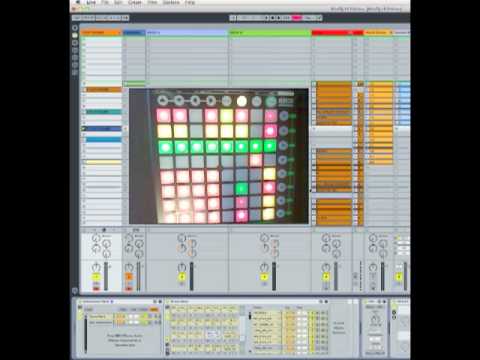Toggle the Instrument Rack device activator

(x=80, y=302)
